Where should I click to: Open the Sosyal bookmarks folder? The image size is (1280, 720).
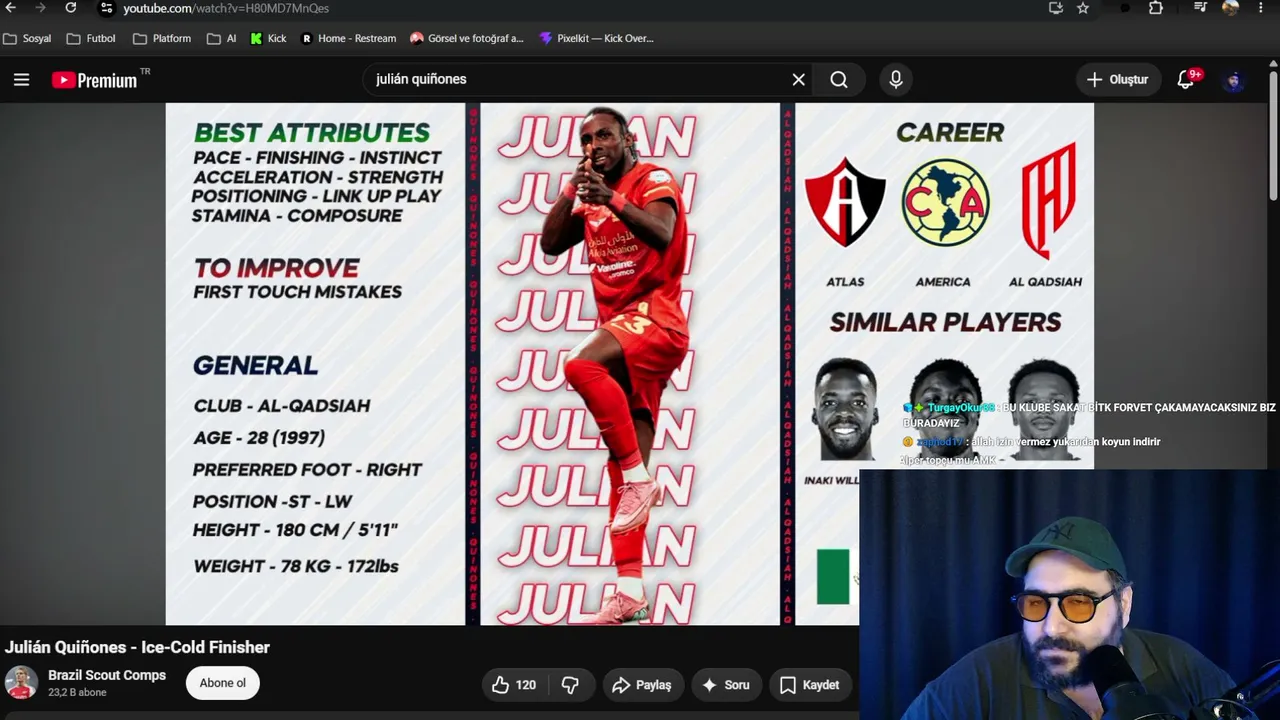[28, 38]
